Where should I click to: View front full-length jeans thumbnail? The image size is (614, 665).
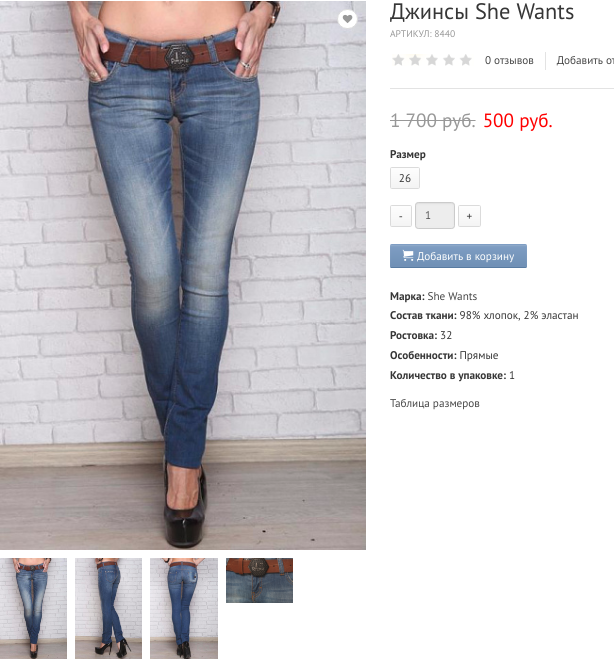pyautogui.click(x=33, y=608)
